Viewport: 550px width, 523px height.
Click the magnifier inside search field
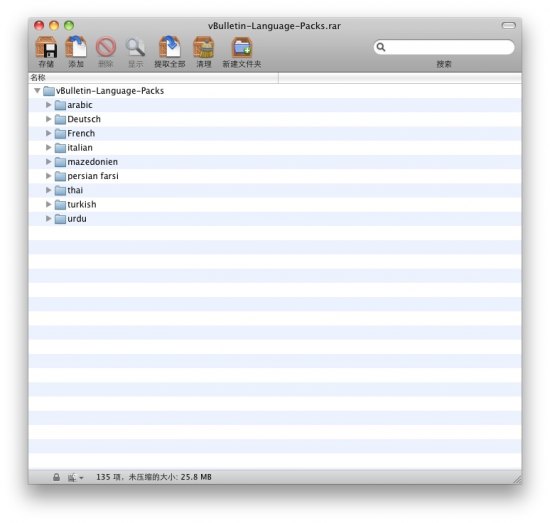pos(381,47)
